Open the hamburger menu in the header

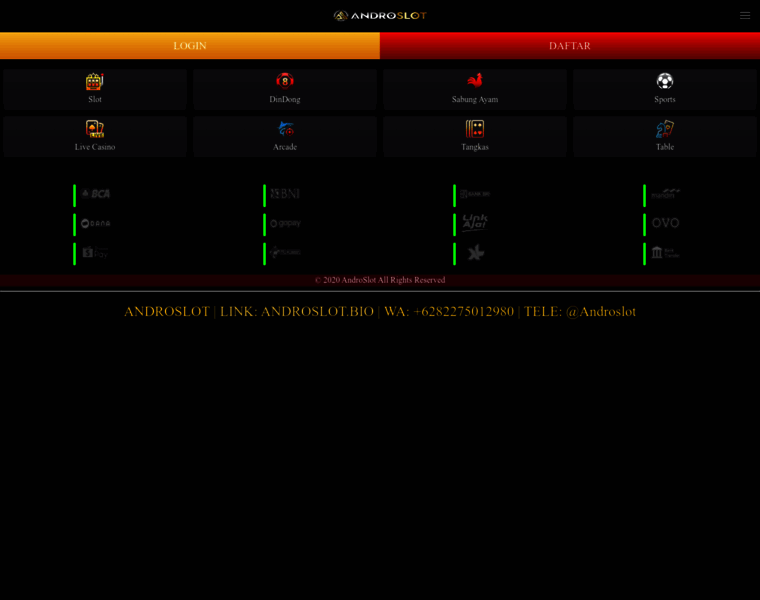click(x=745, y=16)
